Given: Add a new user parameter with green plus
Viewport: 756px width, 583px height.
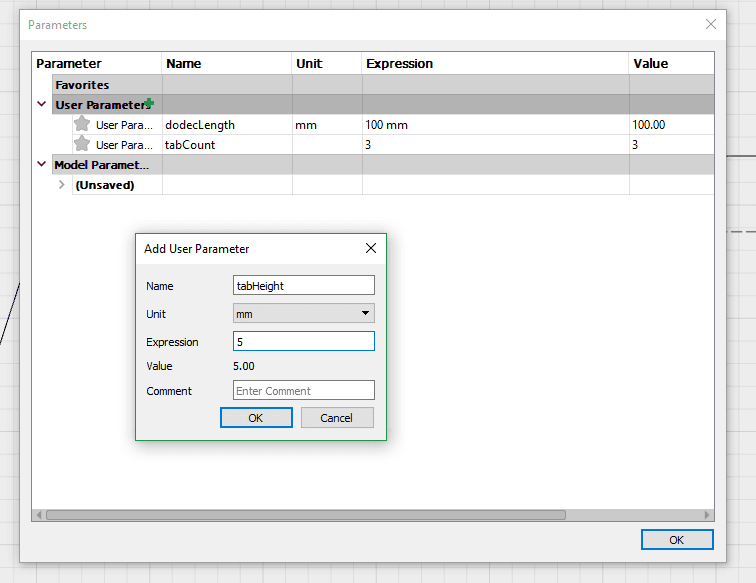Looking at the screenshot, I should pos(149,103).
